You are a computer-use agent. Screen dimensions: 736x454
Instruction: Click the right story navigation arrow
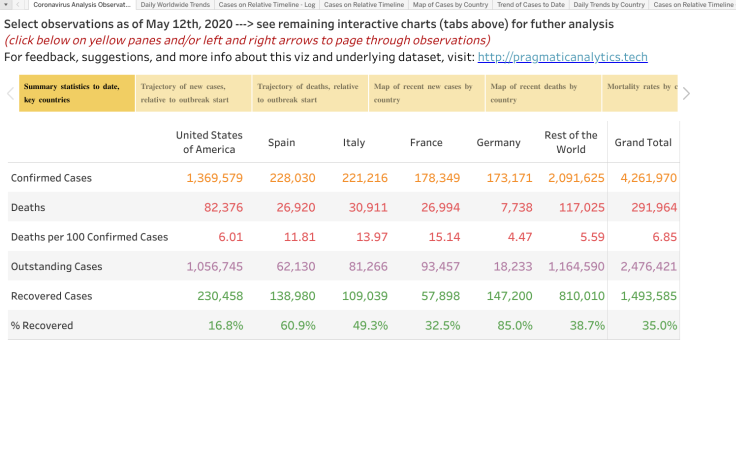click(x=686, y=93)
